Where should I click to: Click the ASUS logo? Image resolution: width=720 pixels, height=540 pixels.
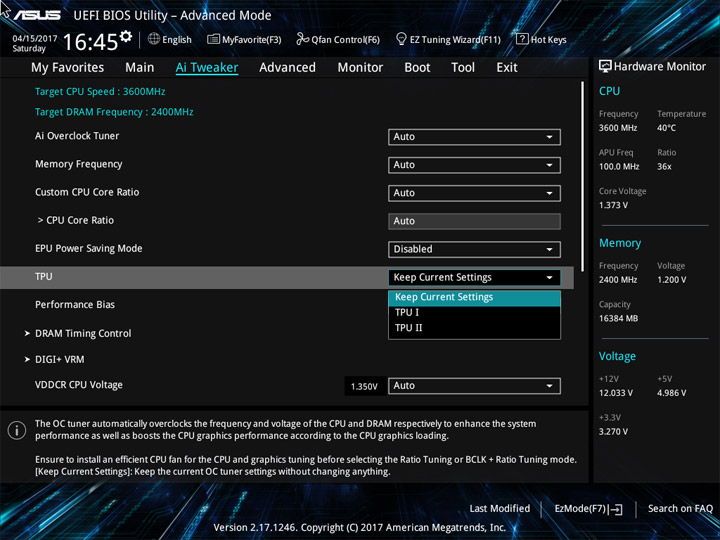click(x=37, y=15)
